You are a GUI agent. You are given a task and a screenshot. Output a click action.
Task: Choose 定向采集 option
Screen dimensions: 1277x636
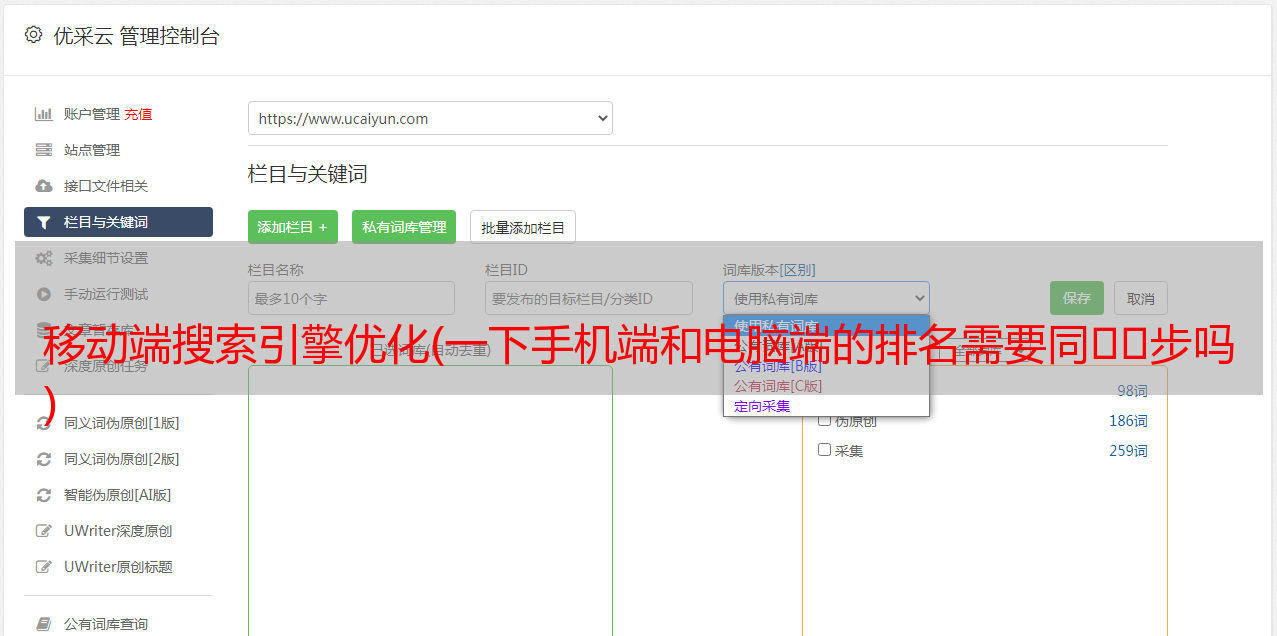click(x=826, y=406)
